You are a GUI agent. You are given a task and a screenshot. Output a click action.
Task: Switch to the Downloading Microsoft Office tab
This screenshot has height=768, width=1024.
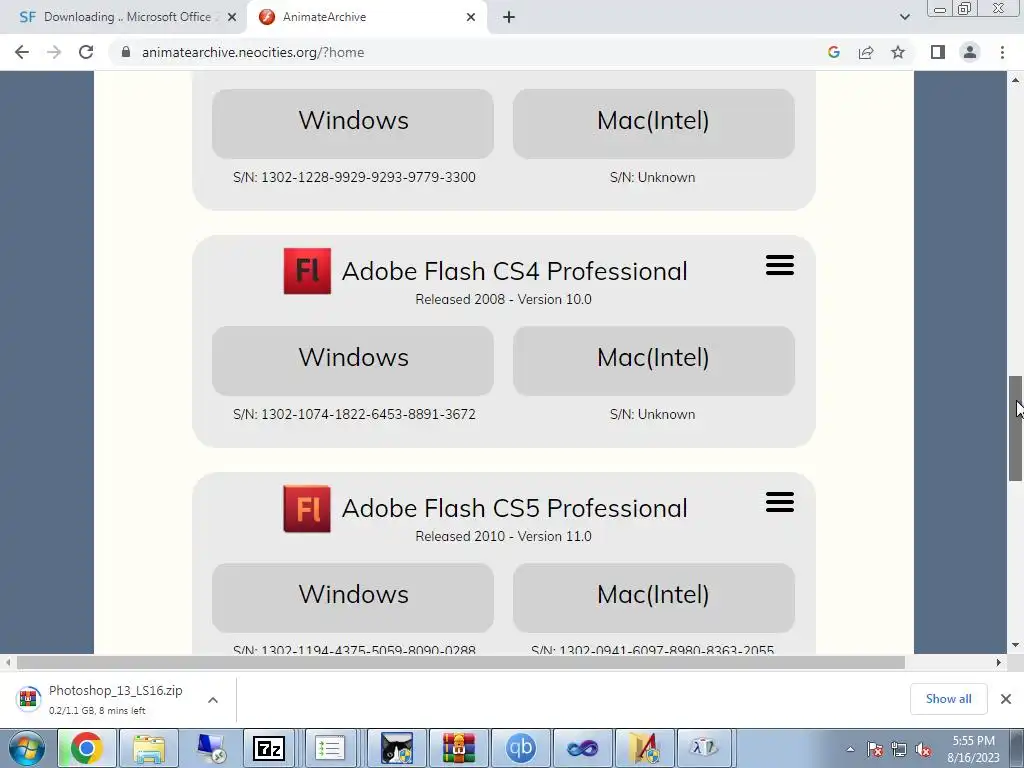pyautogui.click(x=124, y=18)
